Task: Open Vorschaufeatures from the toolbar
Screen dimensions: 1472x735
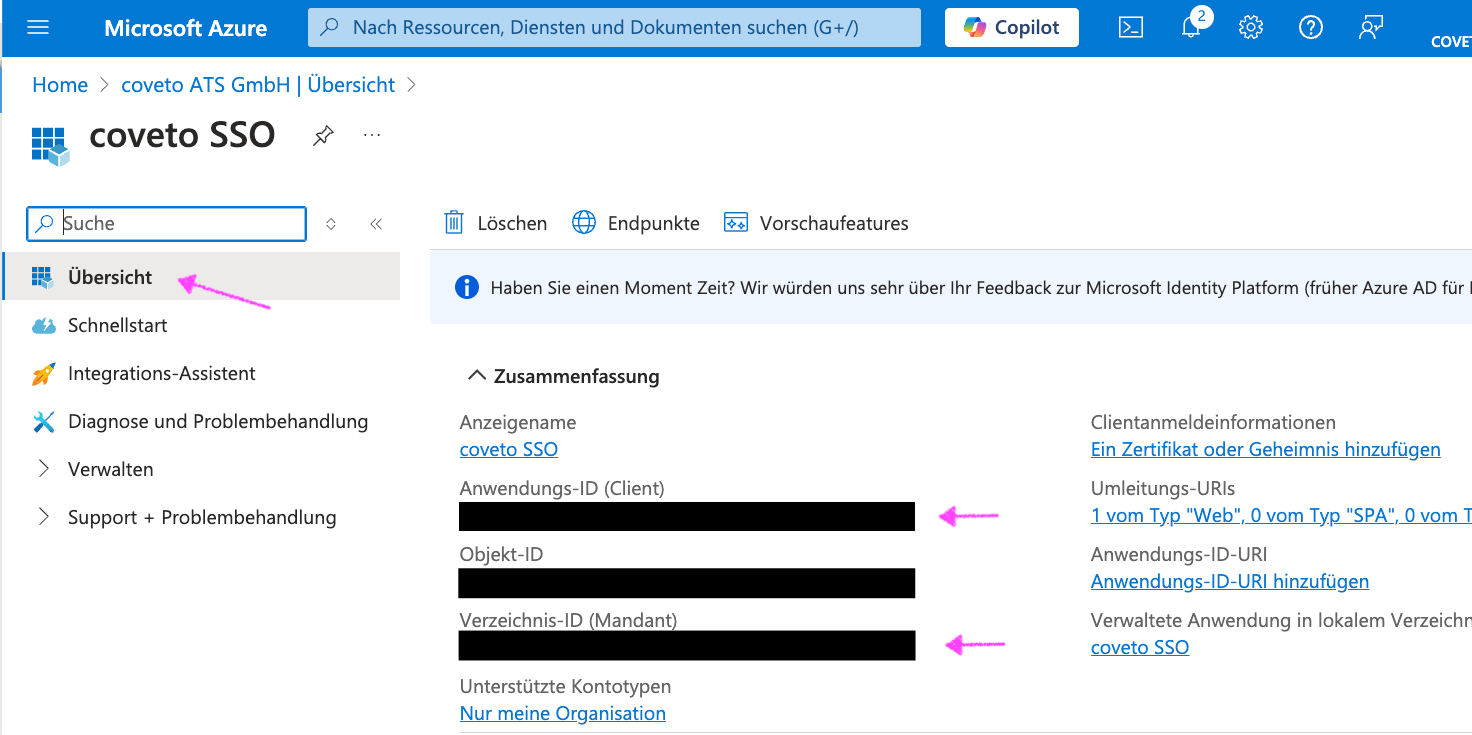Action: pyautogui.click(x=816, y=222)
